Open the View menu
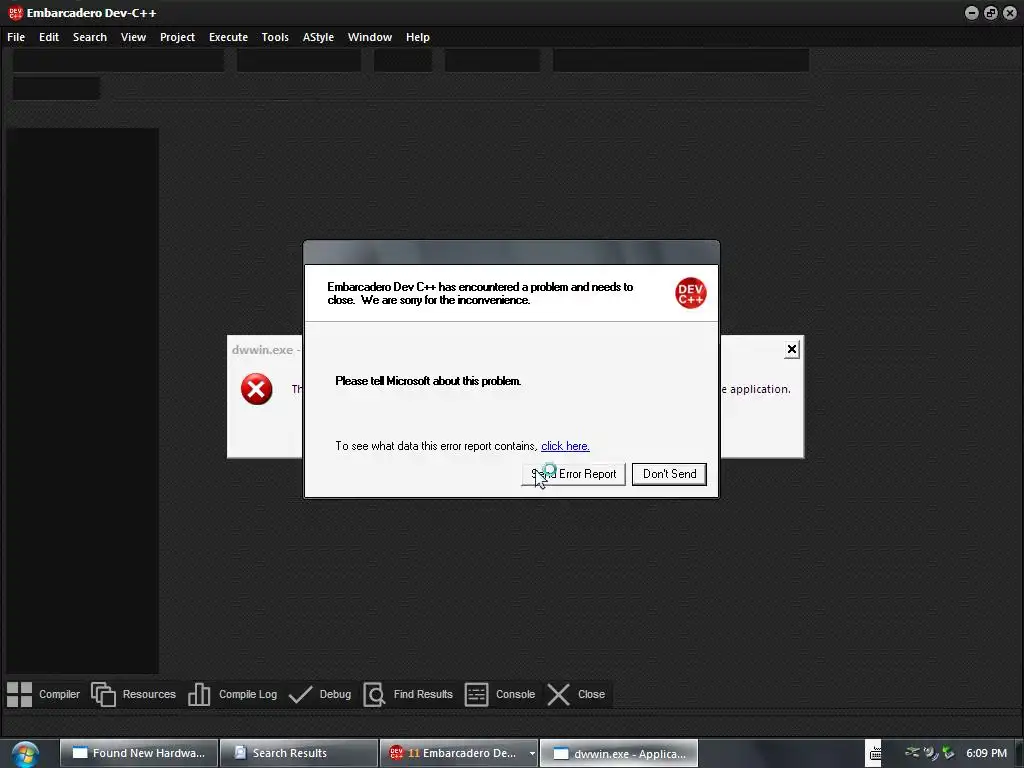Viewport: 1024px width, 768px height. click(133, 37)
